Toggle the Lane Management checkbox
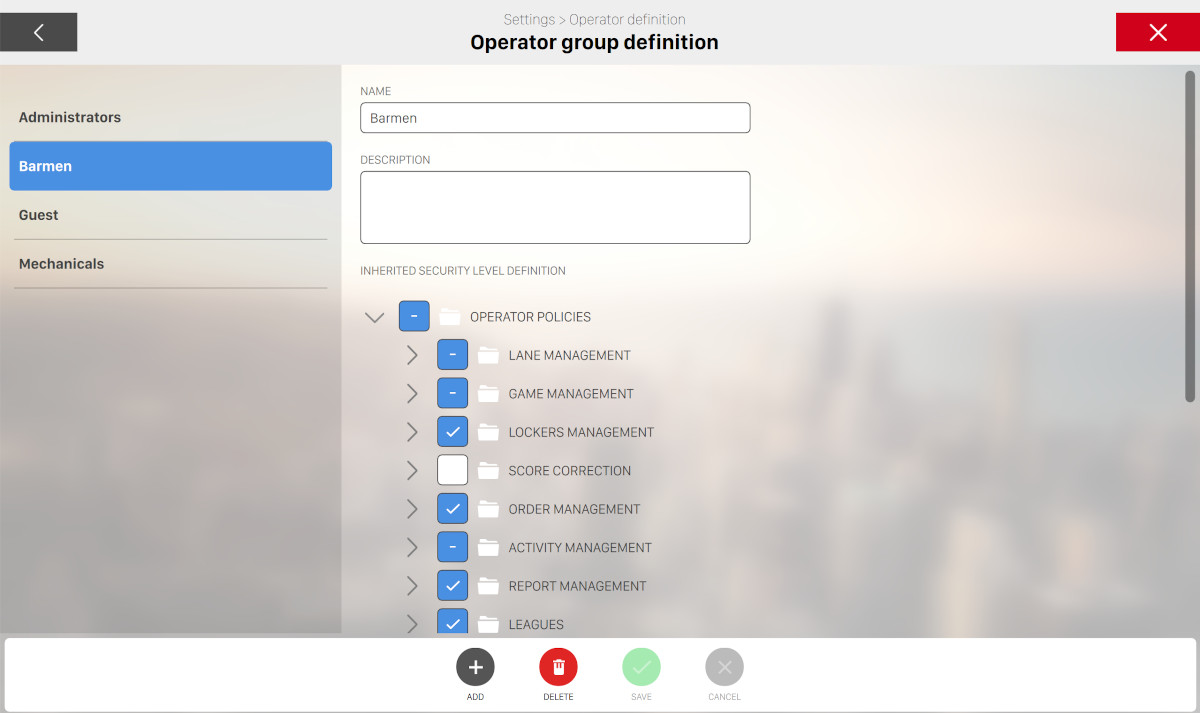Screen dimensions: 1200x713 coord(452,355)
